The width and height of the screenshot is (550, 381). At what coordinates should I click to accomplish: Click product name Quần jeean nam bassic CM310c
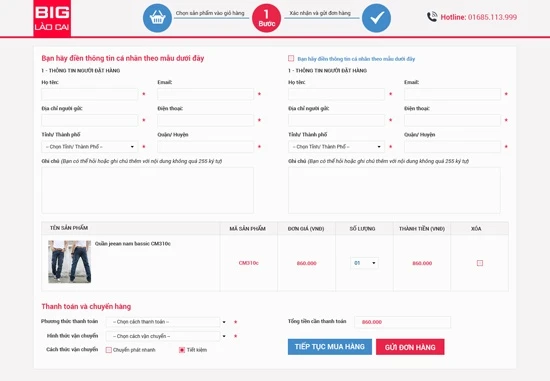133,243
